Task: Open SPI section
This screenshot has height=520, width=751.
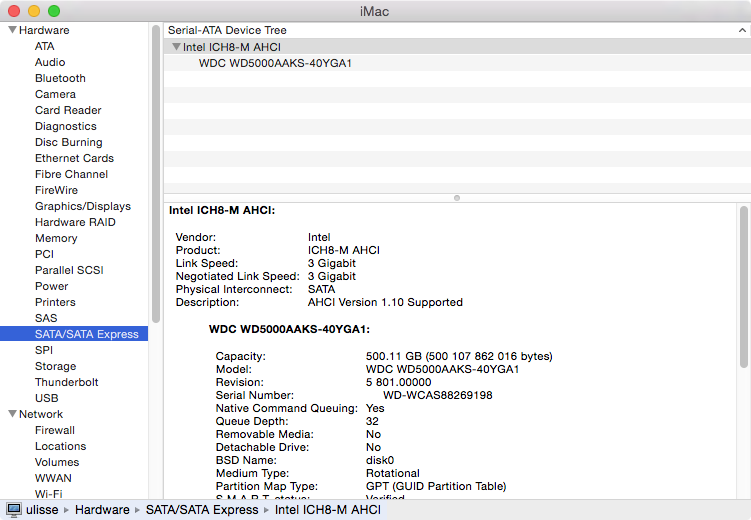Action: (x=44, y=350)
